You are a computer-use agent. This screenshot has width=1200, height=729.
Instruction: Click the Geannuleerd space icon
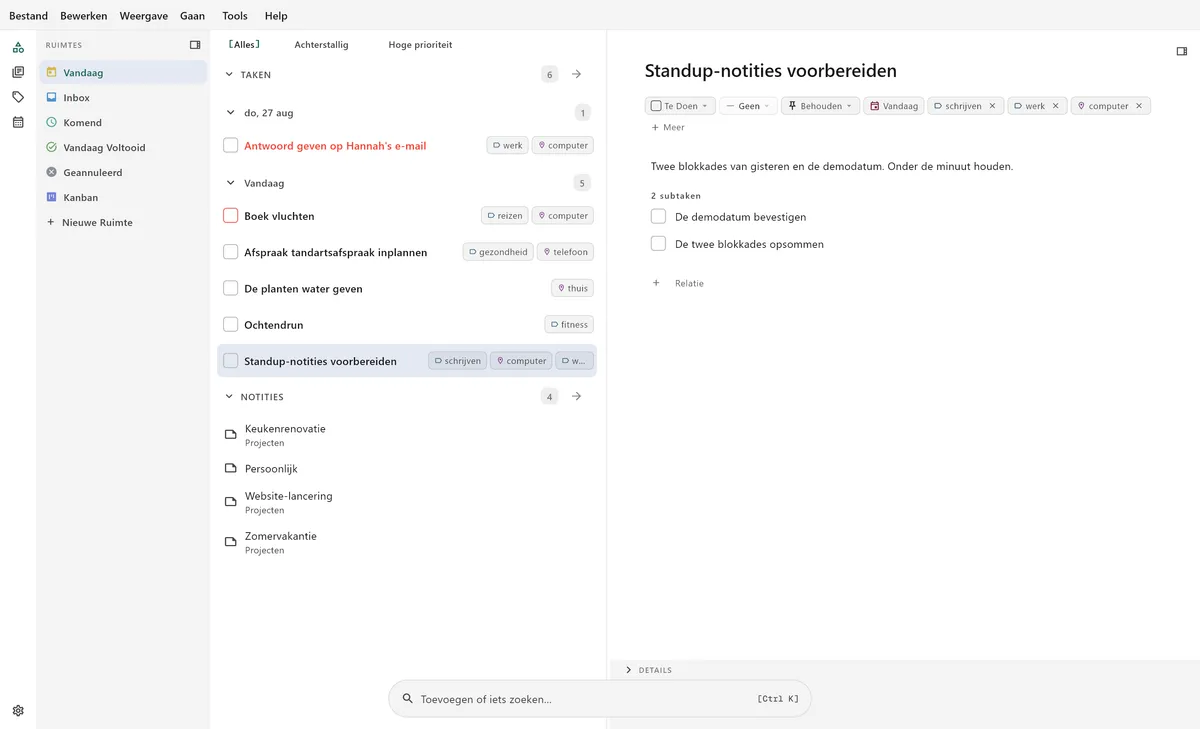[52, 172]
